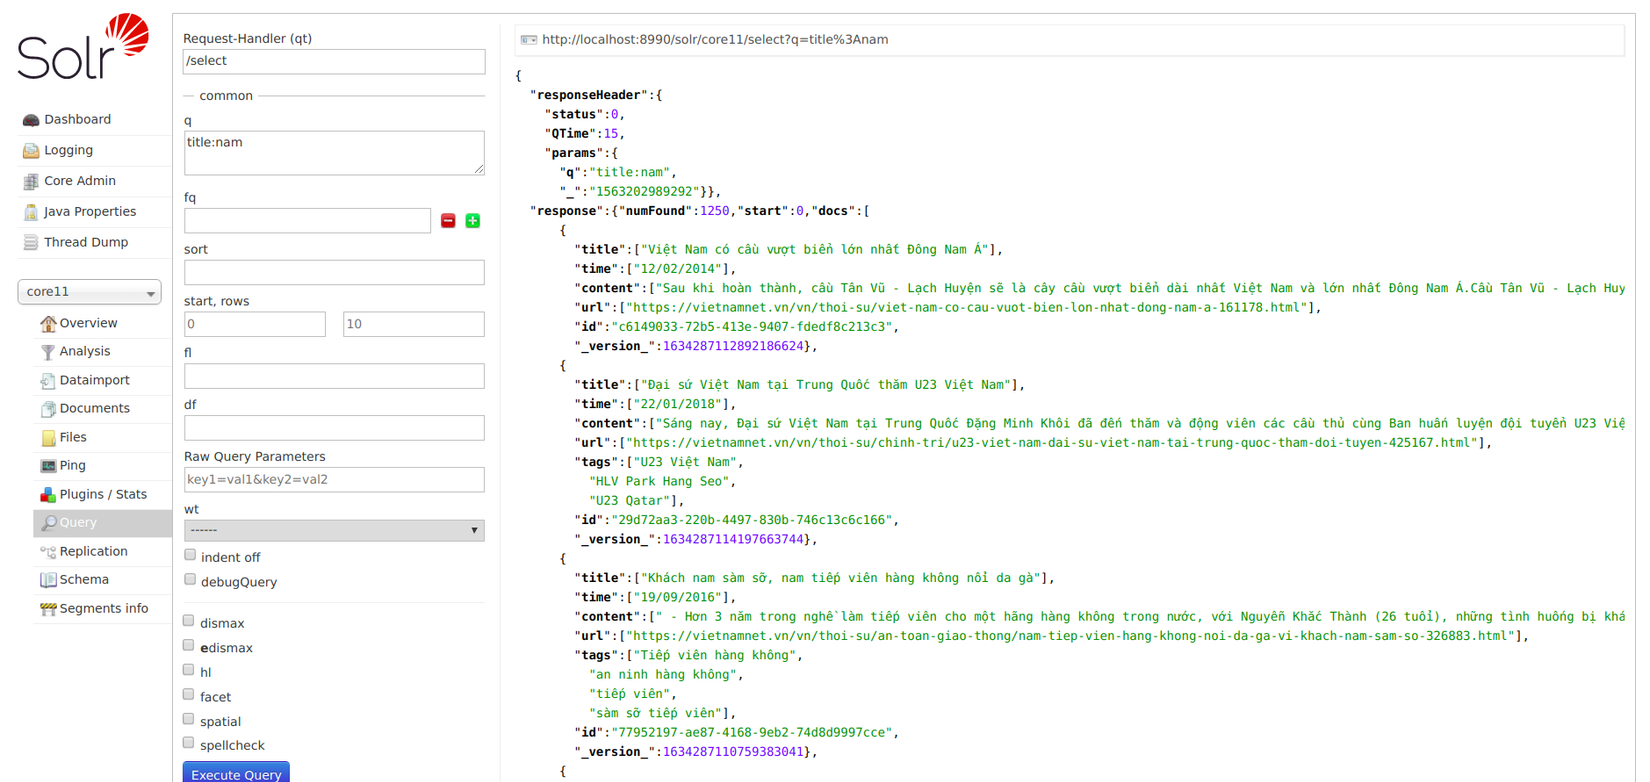Image resolution: width=1650 pixels, height=782 pixels.
Task: Enable the debugQuery checkbox
Action: [190, 580]
